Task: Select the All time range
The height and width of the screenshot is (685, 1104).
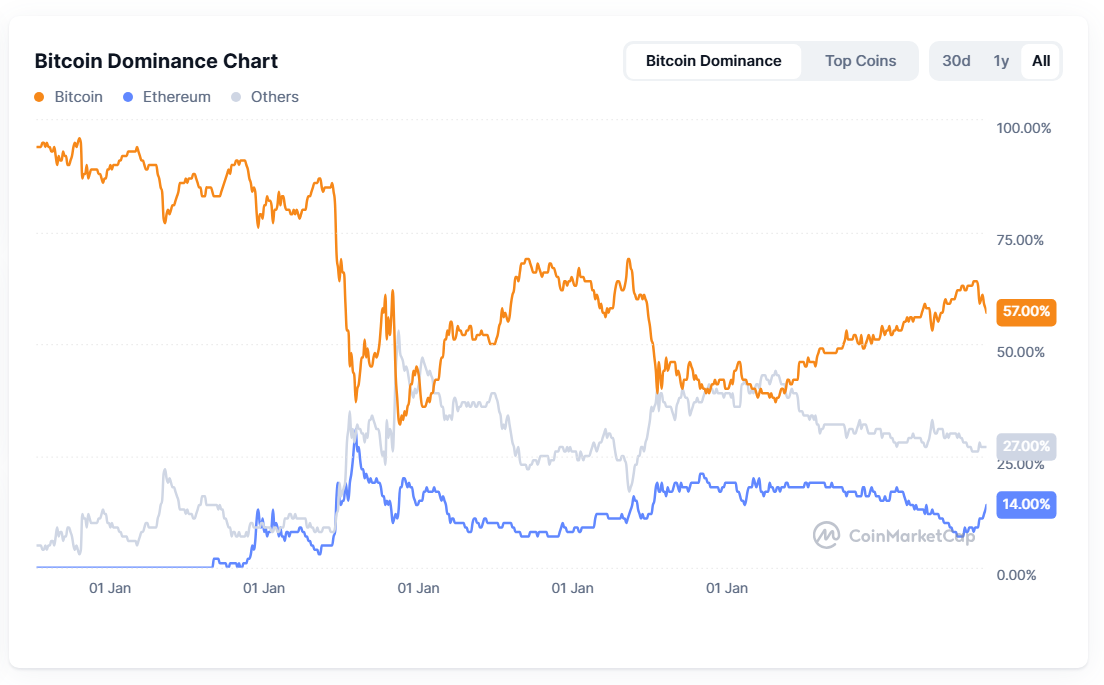Action: coord(1040,61)
